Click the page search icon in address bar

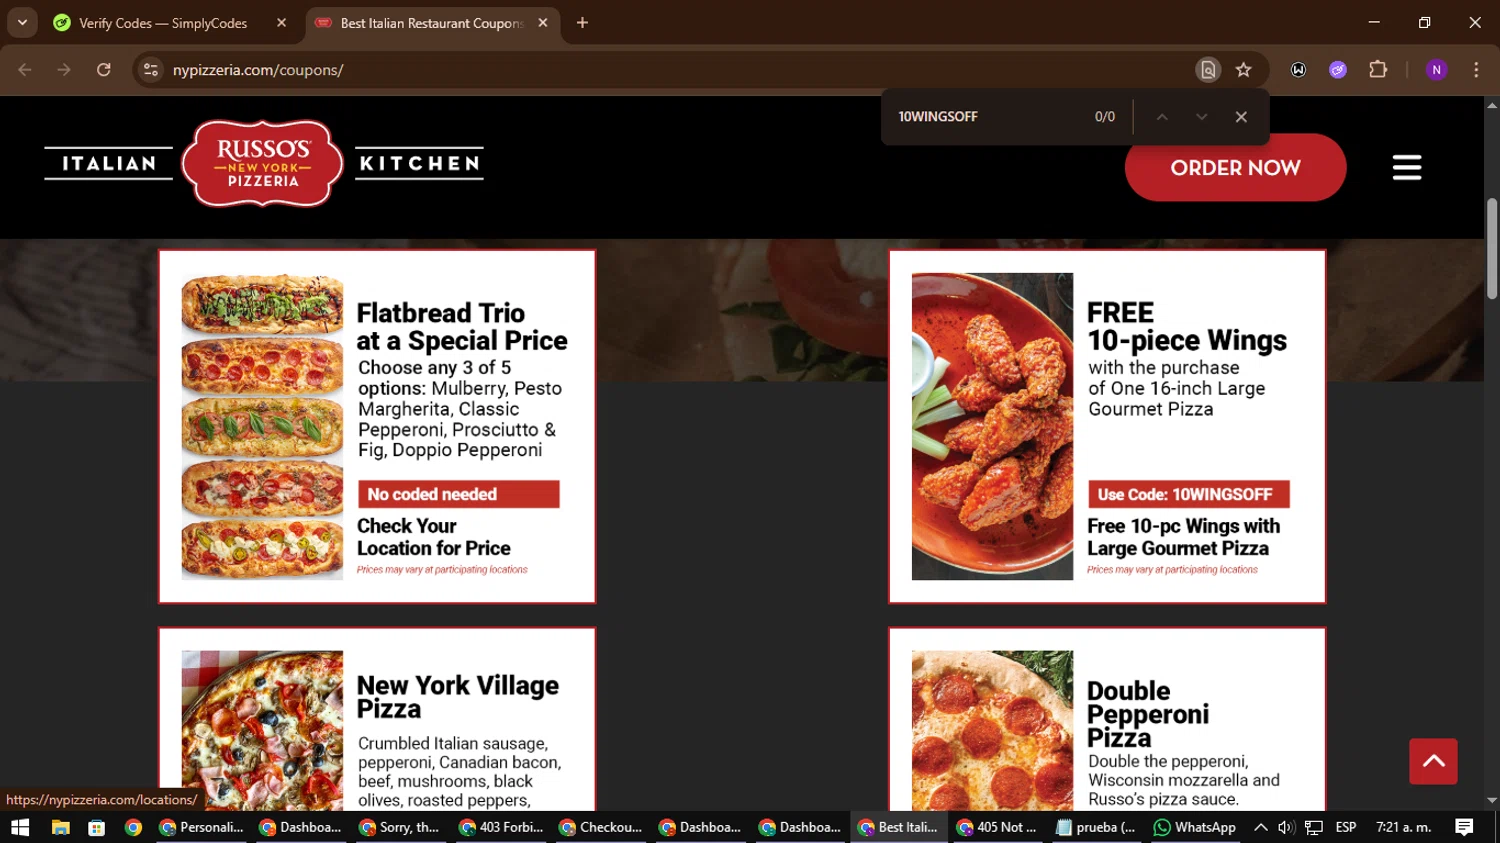(1208, 70)
